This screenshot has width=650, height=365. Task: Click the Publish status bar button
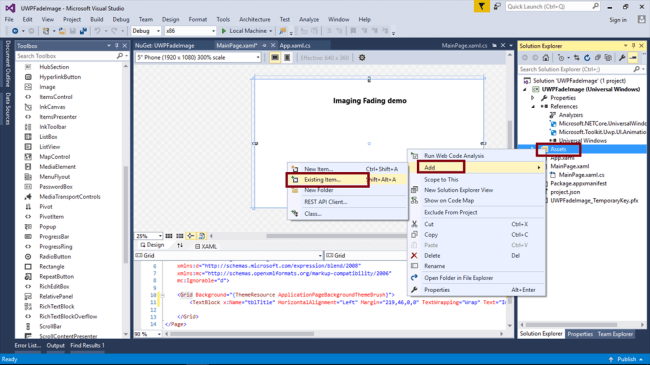(626, 359)
